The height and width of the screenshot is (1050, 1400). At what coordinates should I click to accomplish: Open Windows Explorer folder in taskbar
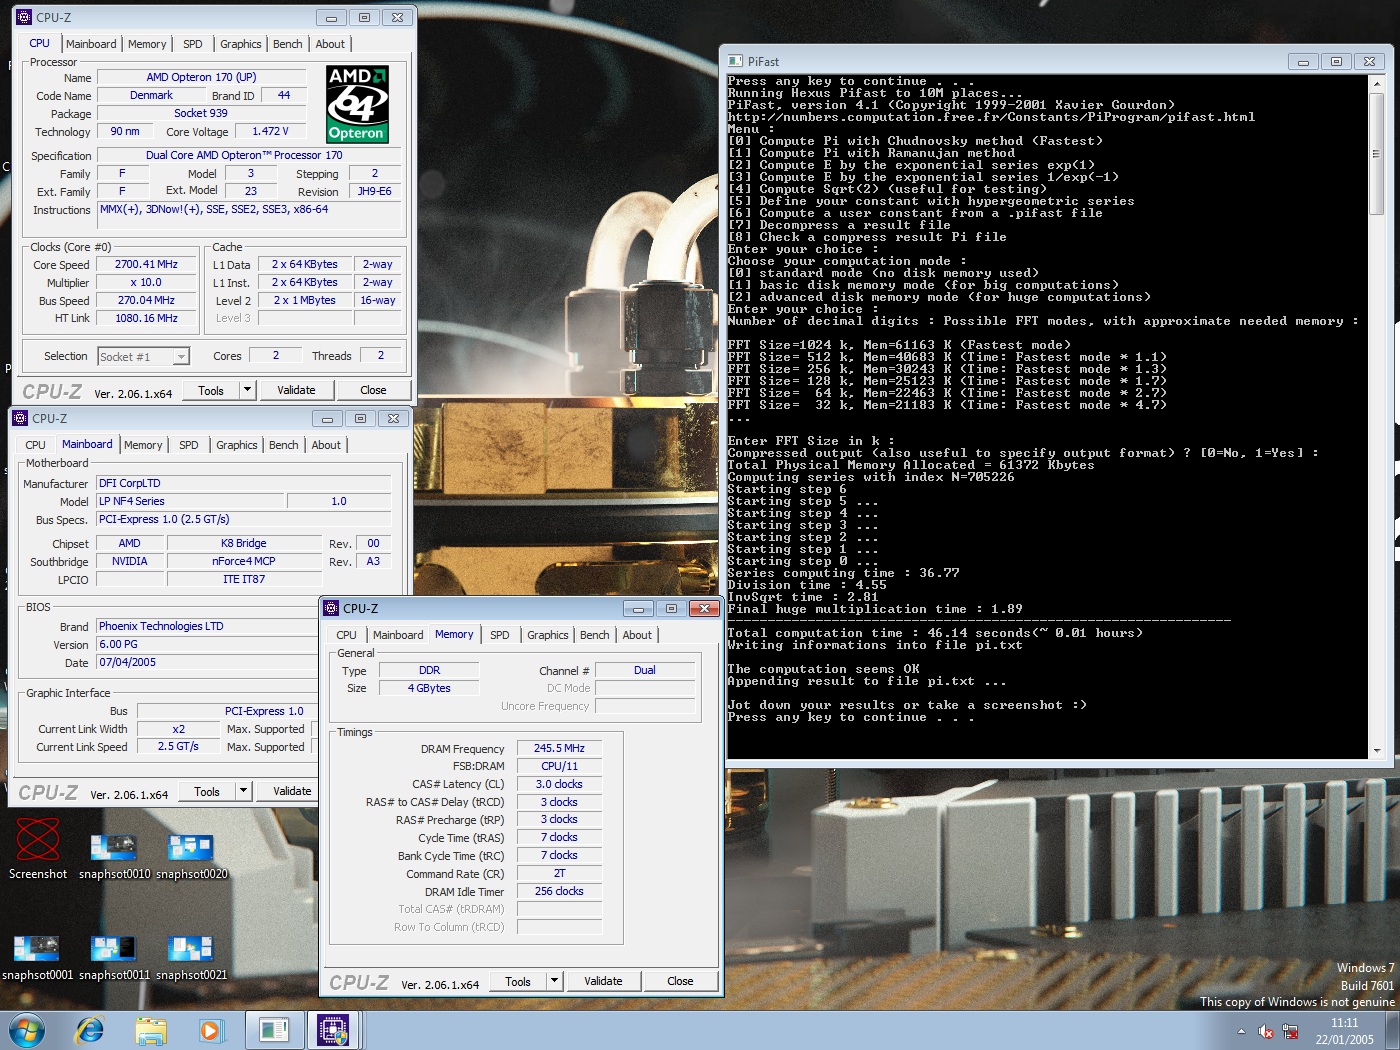(151, 1030)
